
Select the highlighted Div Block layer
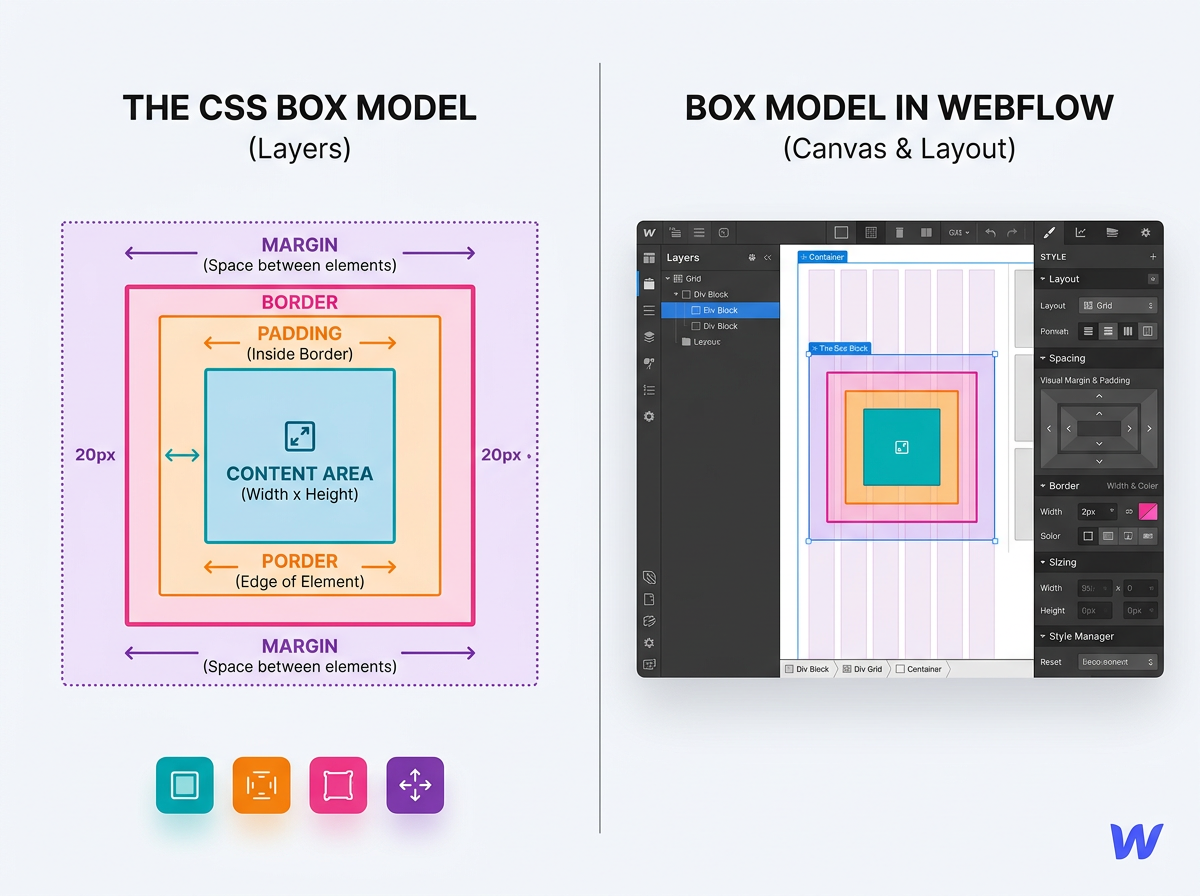coord(720,310)
